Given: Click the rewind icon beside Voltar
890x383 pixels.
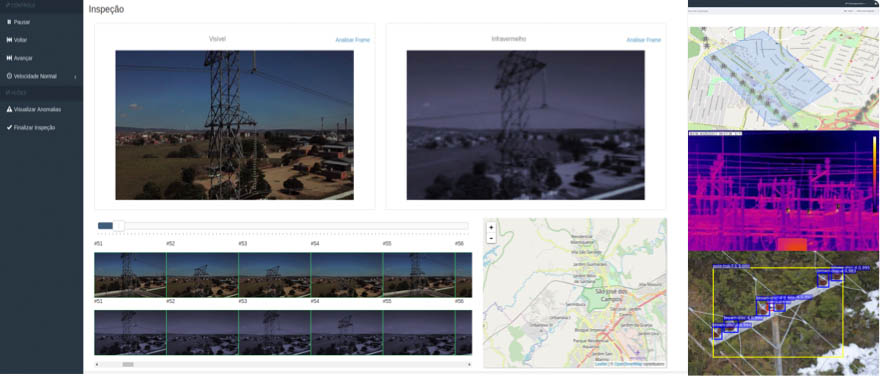Looking at the screenshot, I should point(9,40).
